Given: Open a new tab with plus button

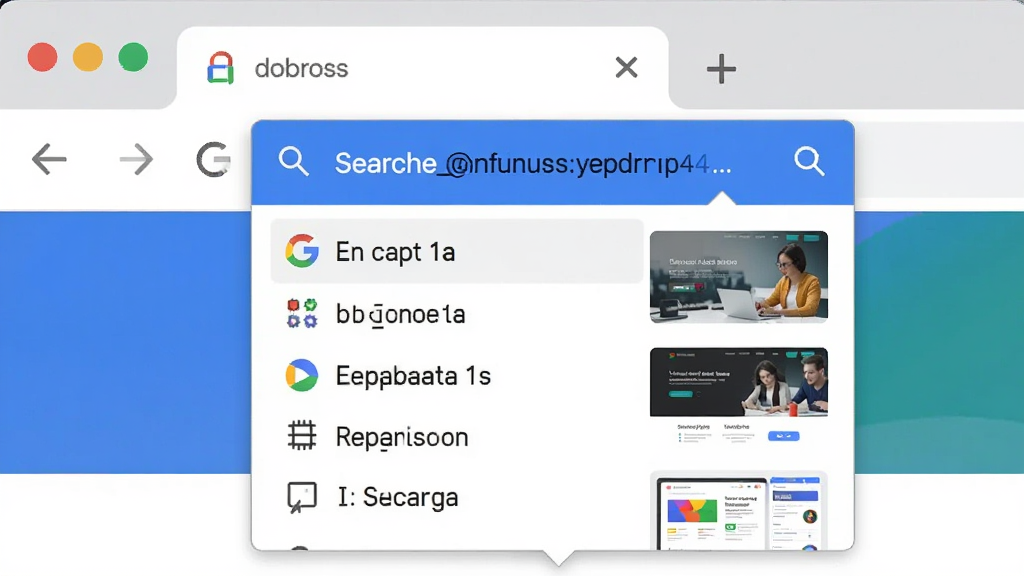Looking at the screenshot, I should (722, 69).
